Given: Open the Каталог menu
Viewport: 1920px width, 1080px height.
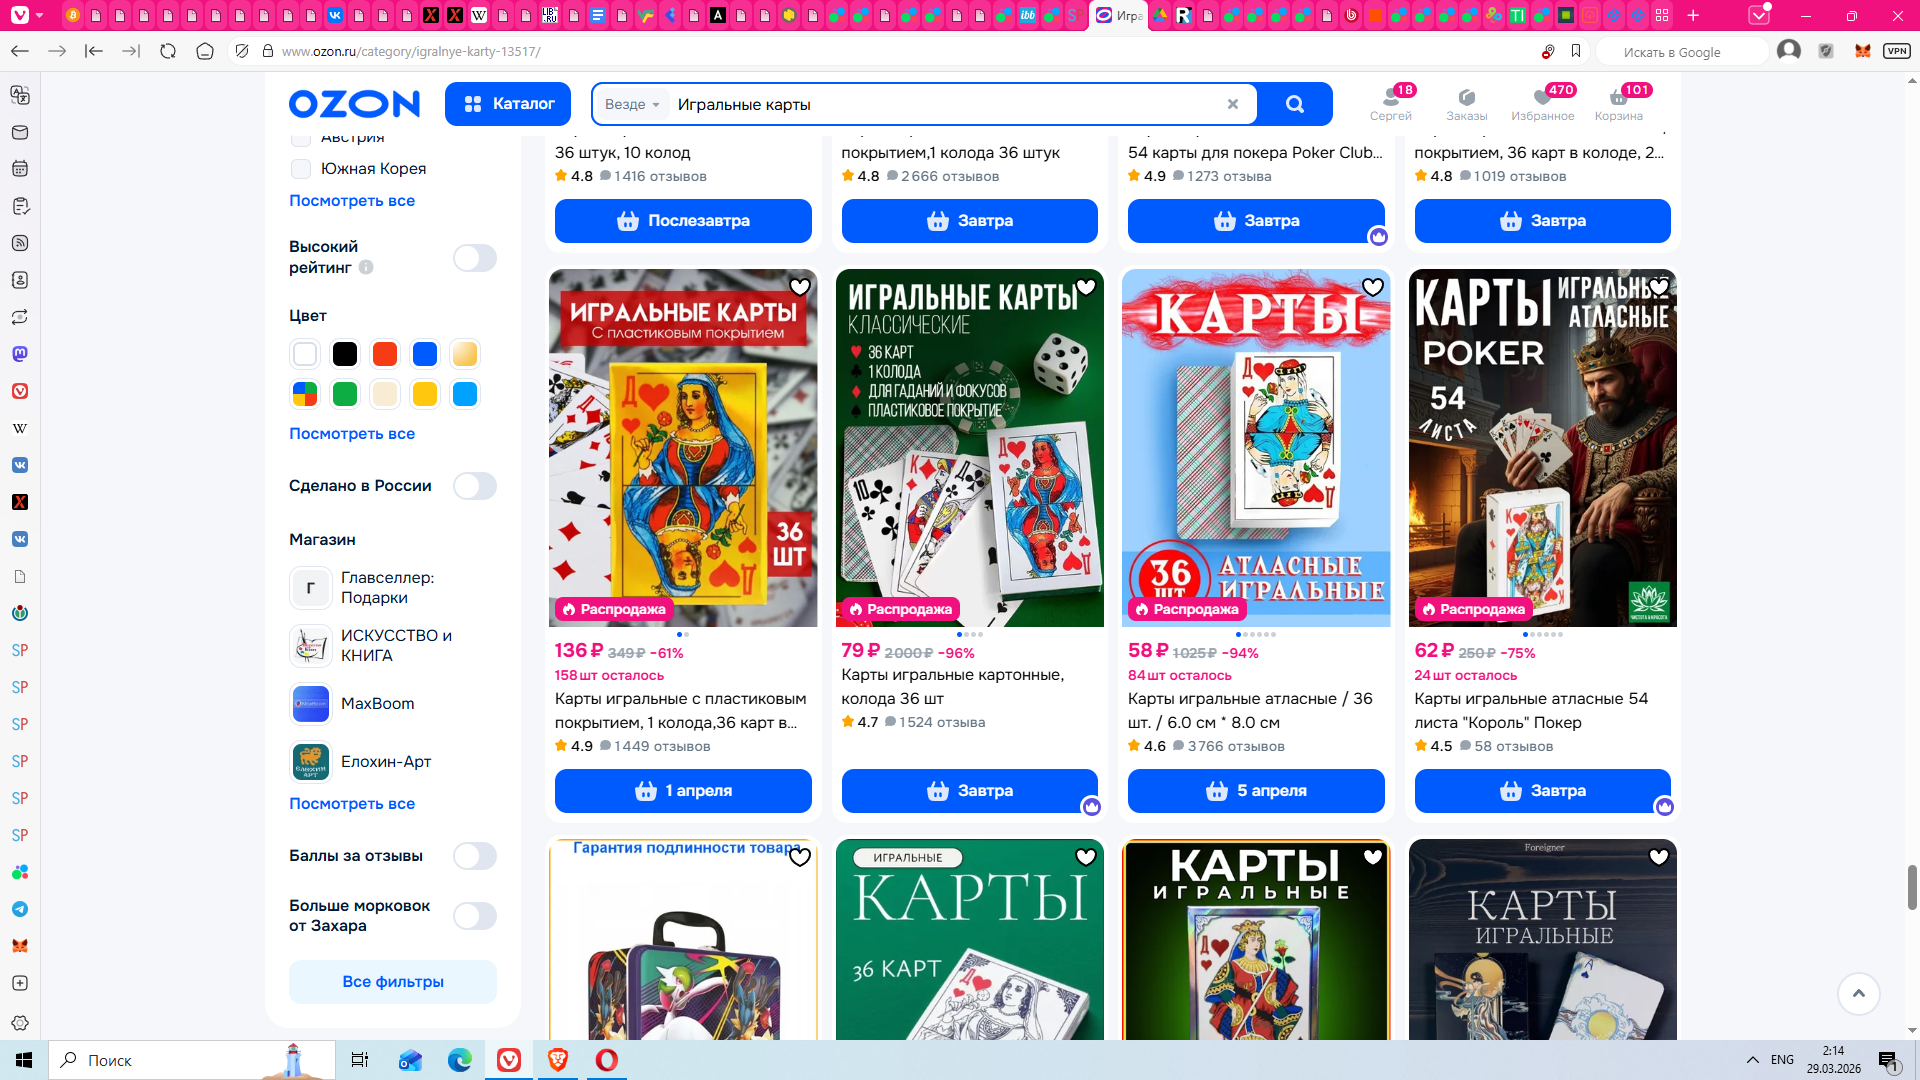Looking at the screenshot, I should [x=508, y=104].
